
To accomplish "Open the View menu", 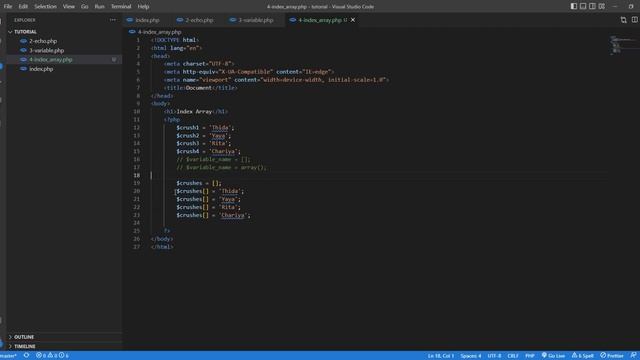I will coord(69,7).
